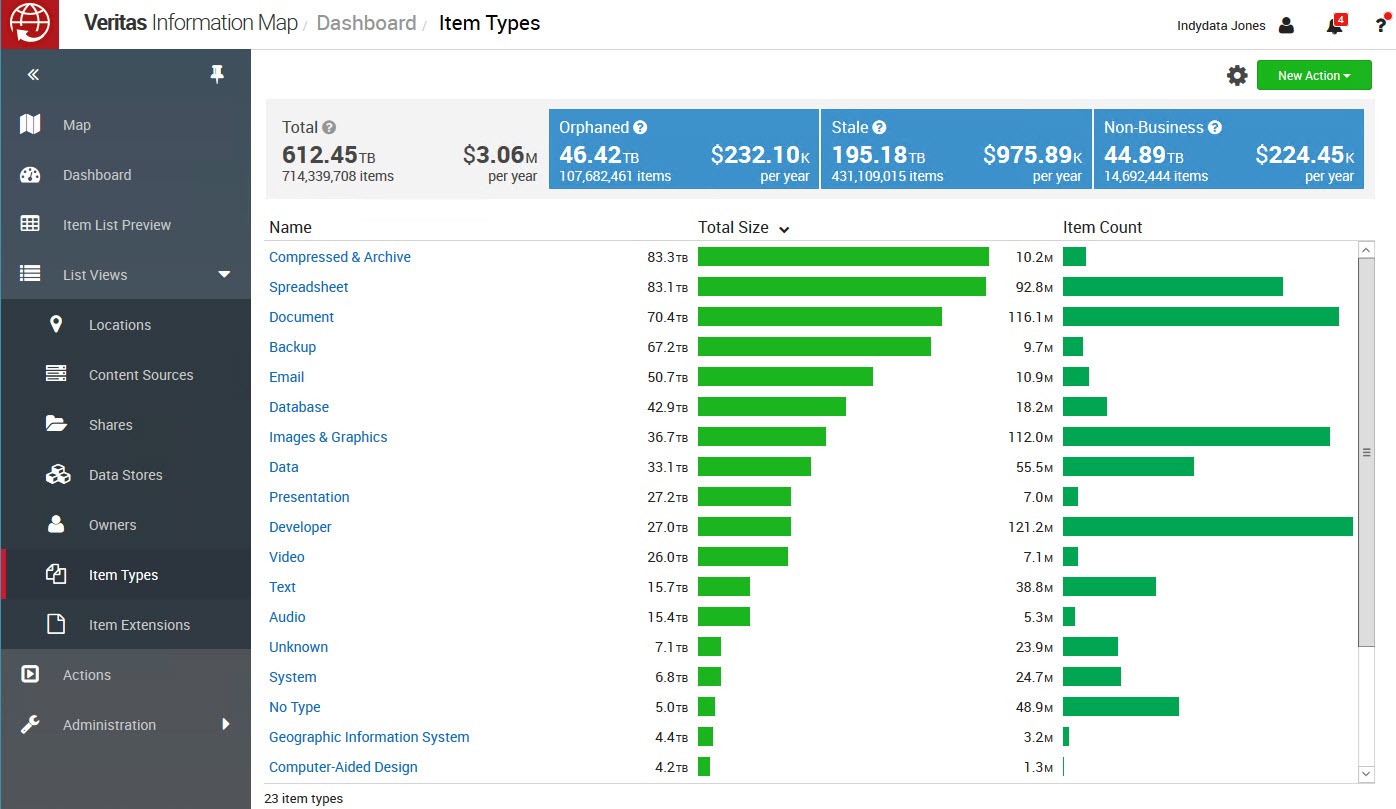Image resolution: width=1396 pixels, height=809 pixels.
Task: Open Item Extensions in the sidebar
Action: pos(139,625)
